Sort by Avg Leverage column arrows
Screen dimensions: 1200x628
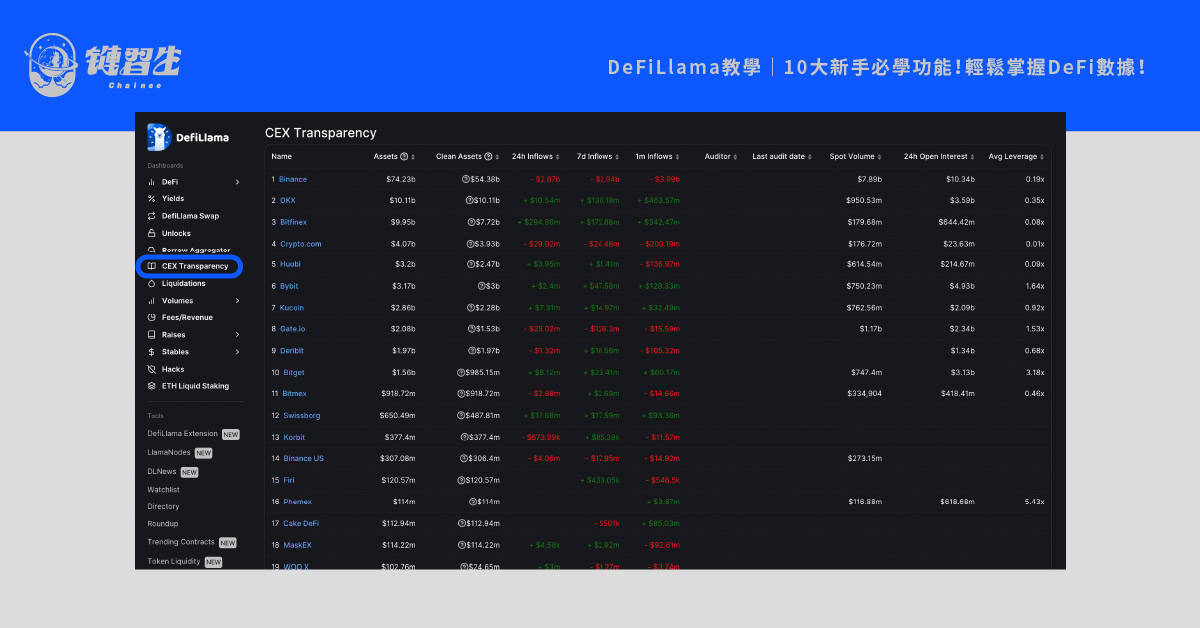click(x=1042, y=156)
